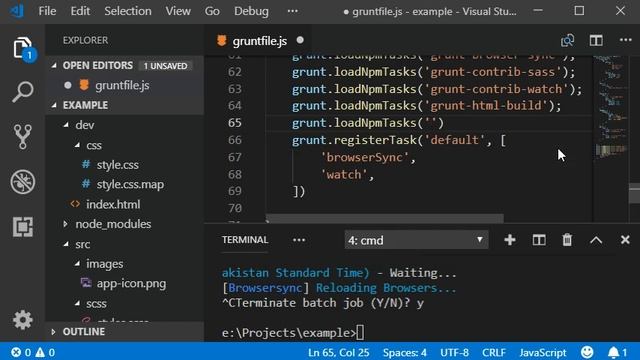Collapse the OPEN EDITORS section
Image resolution: width=640 pixels, height=360 pixels.
[54, 65]
